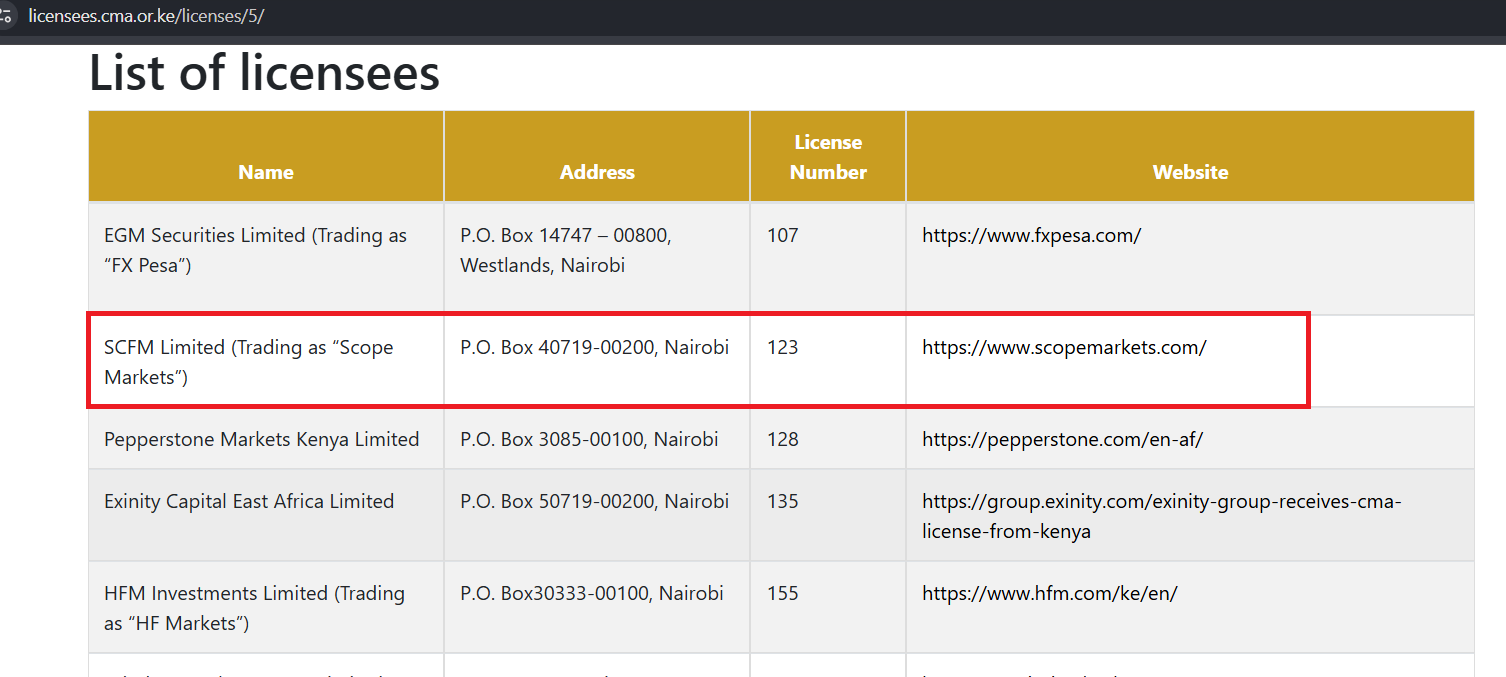Click the licensees.cma.or.ke URL in address bar
Image resolution: width=1506 pixels, height=677 pixels.
click(x=146, y=17)
